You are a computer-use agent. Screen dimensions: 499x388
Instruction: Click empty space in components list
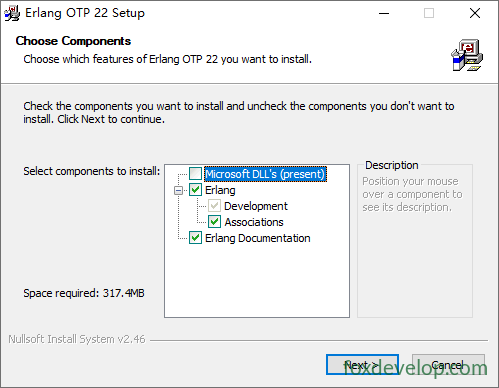tap(257, 280)
